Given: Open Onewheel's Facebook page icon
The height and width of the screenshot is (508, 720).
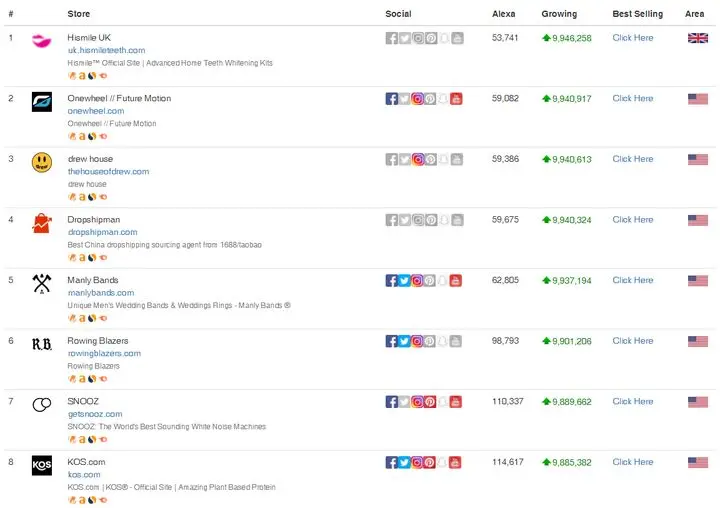Looking at the screenshot, I should click(x=392, y=99).
